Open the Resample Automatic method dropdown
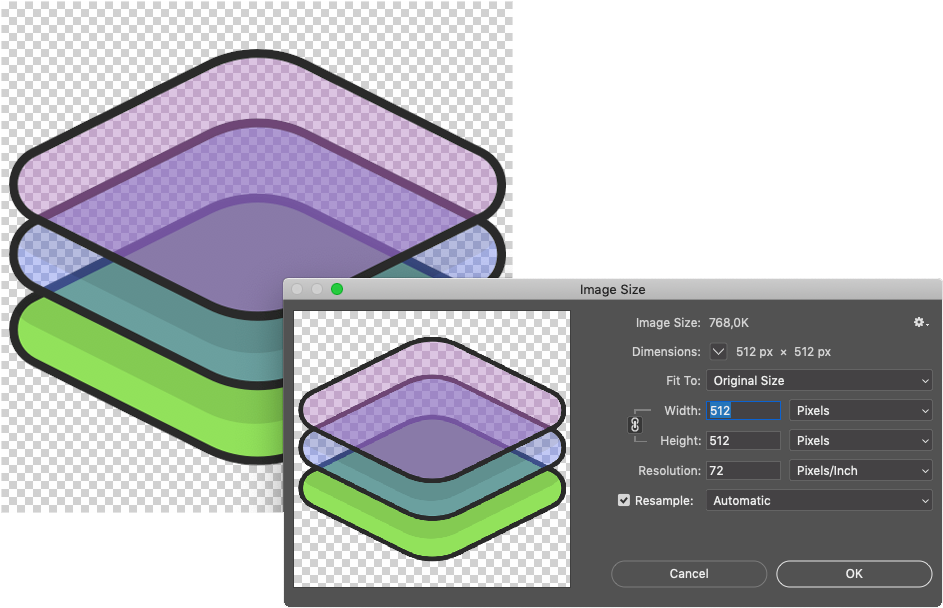Screen dimensions: 943x608 pyautogui.click(x=819, y=500)
